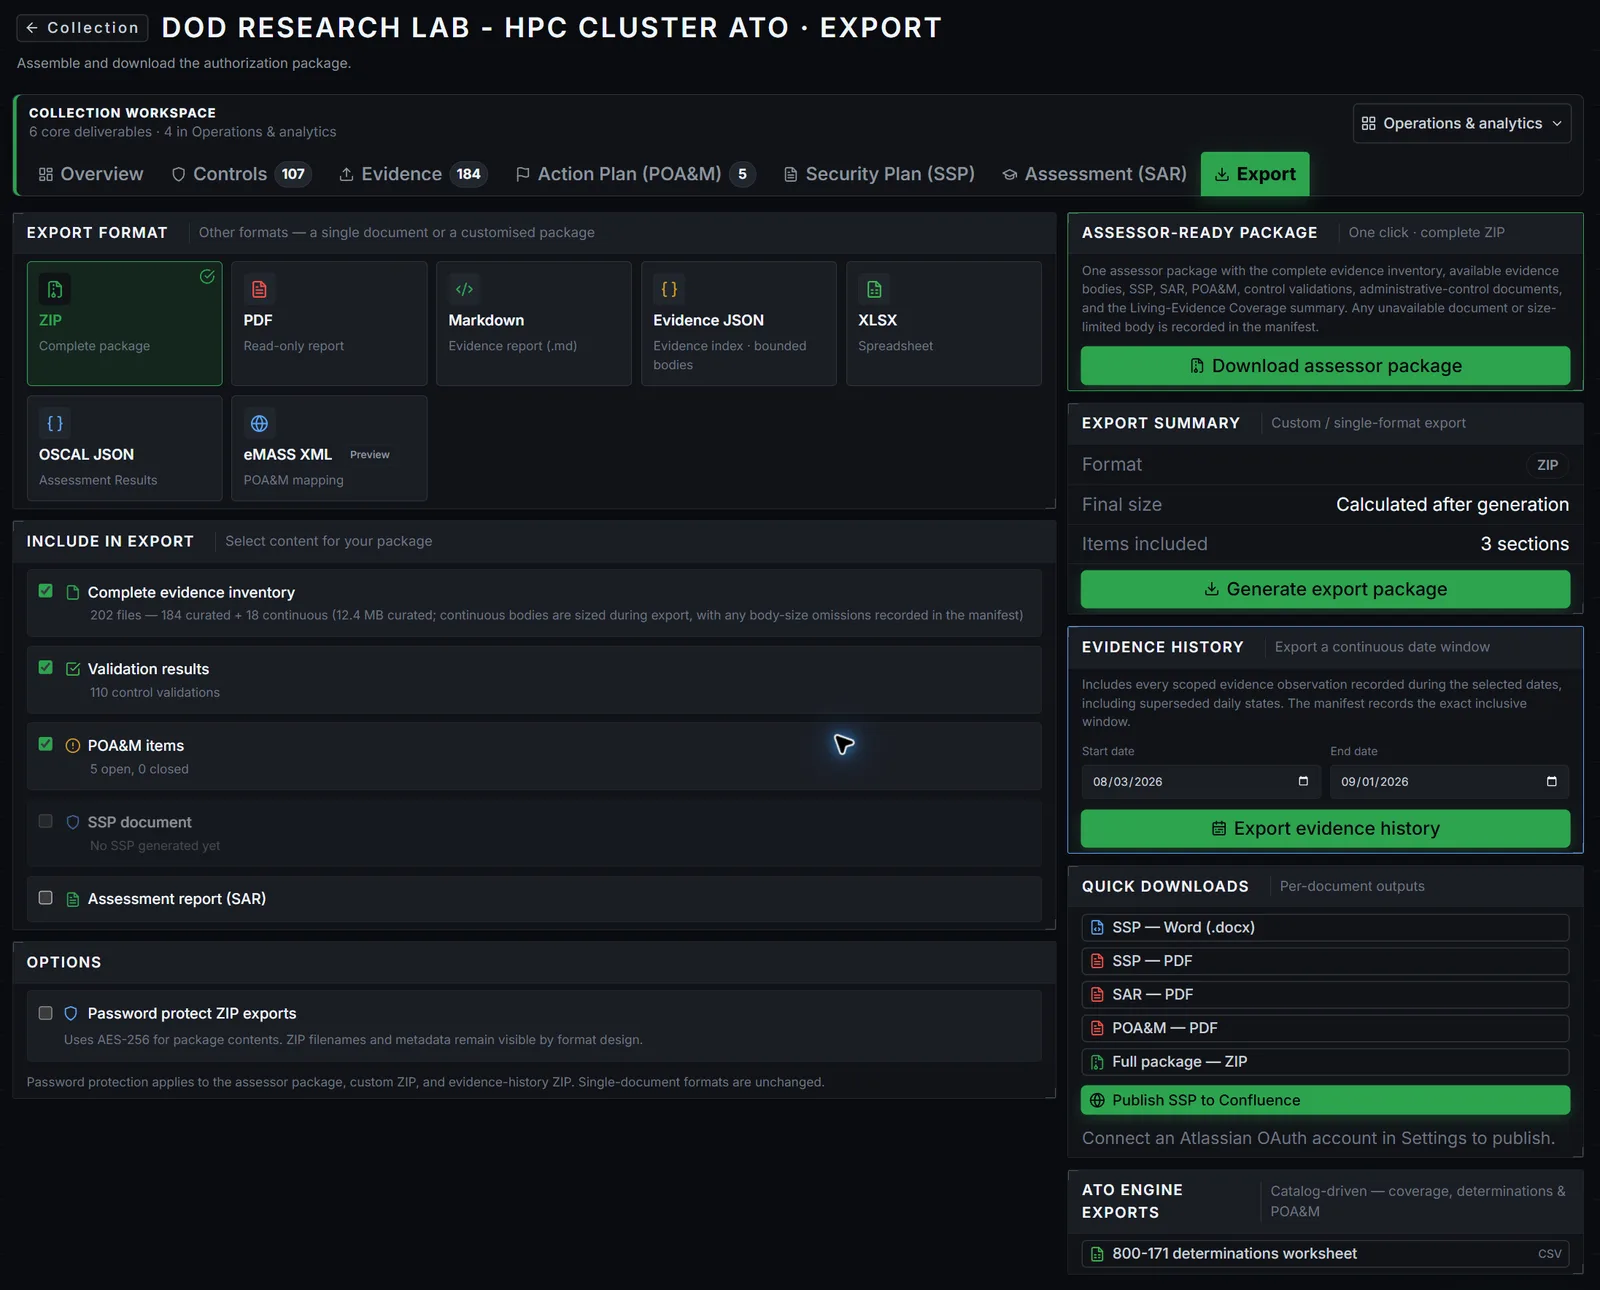Open the Start date calendar picker
The image size is (1600, 1290).
tap(1303, 781)
